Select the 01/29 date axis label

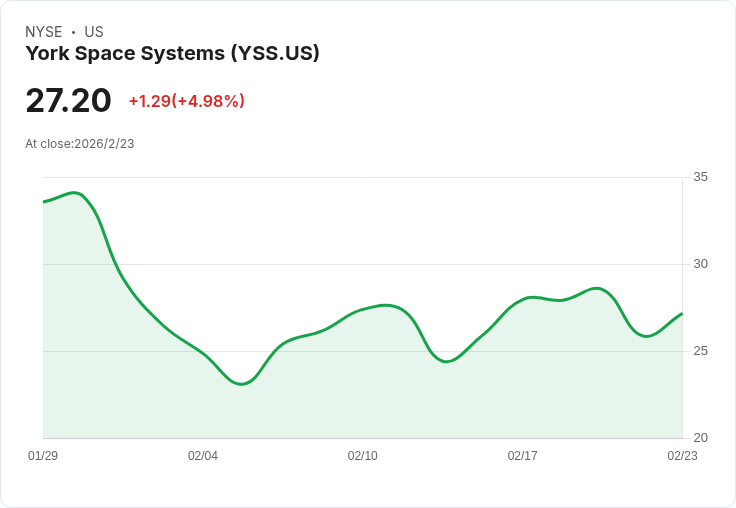pos(43,456)
